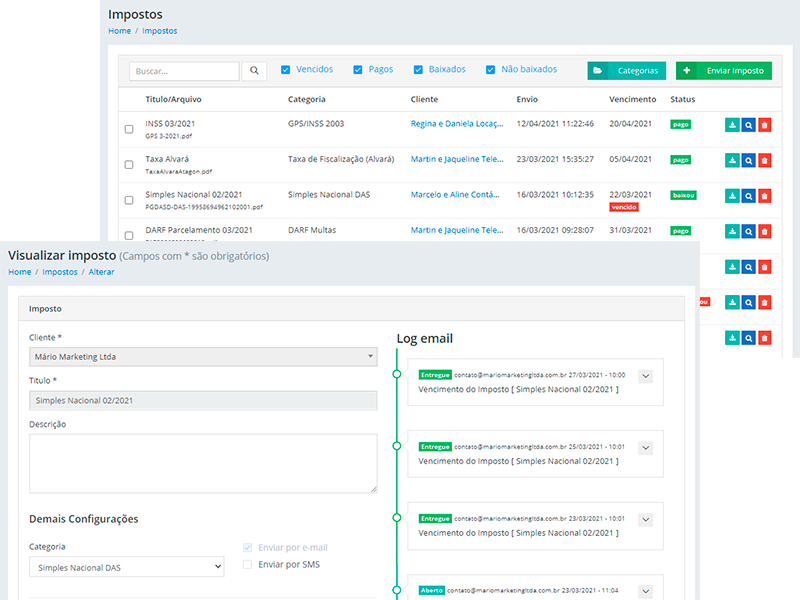View details of INSS 03/2021 row

click(748, 125)
